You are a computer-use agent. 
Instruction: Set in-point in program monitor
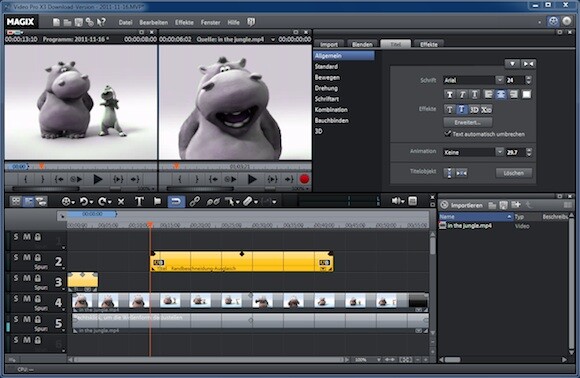26,179
